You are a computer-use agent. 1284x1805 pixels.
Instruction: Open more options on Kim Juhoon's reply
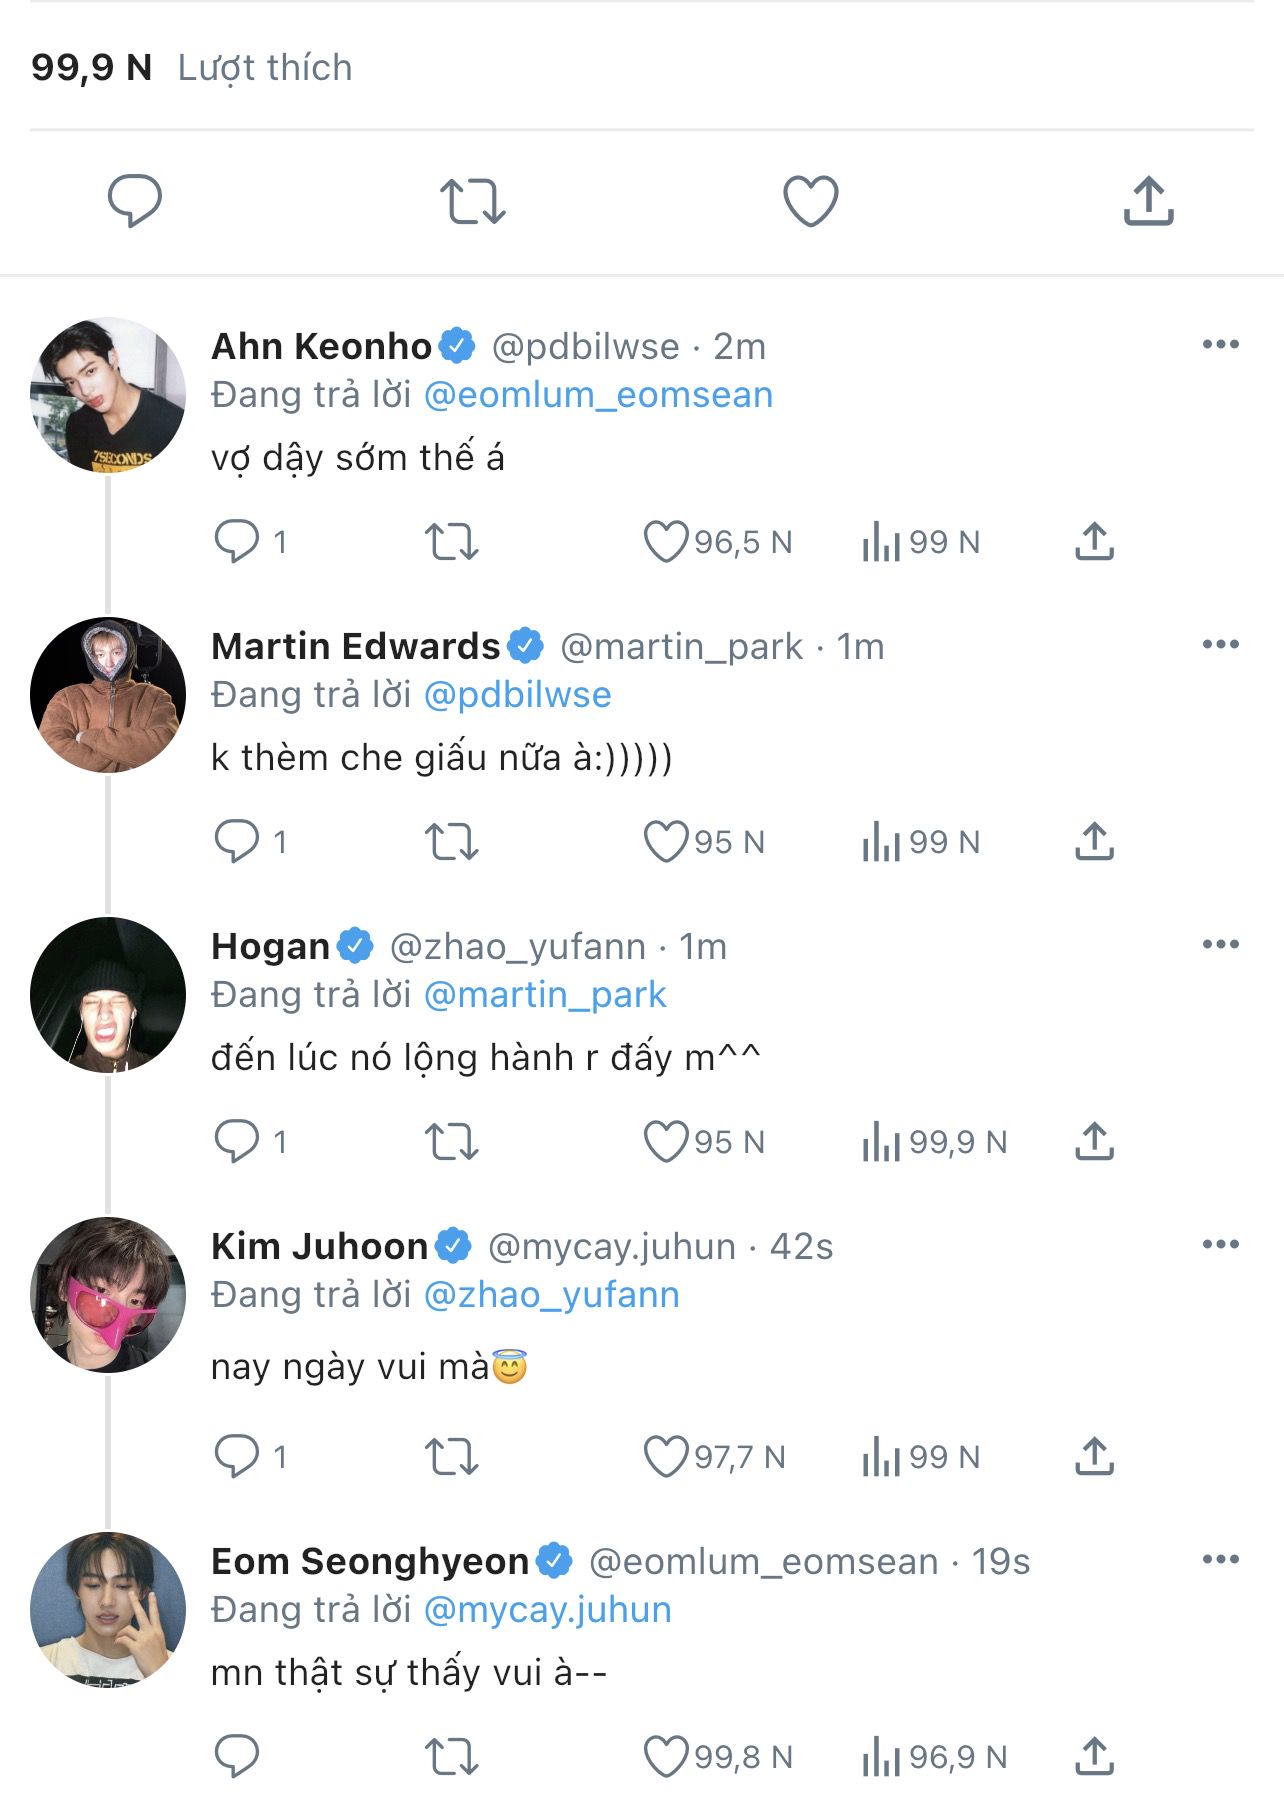click(x=1220, y=1245)
